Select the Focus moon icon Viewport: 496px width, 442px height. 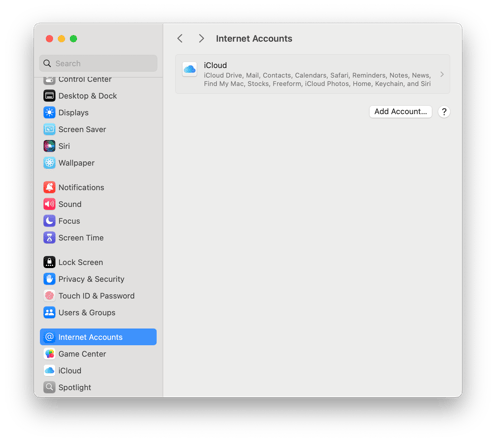tap(49, 221)
